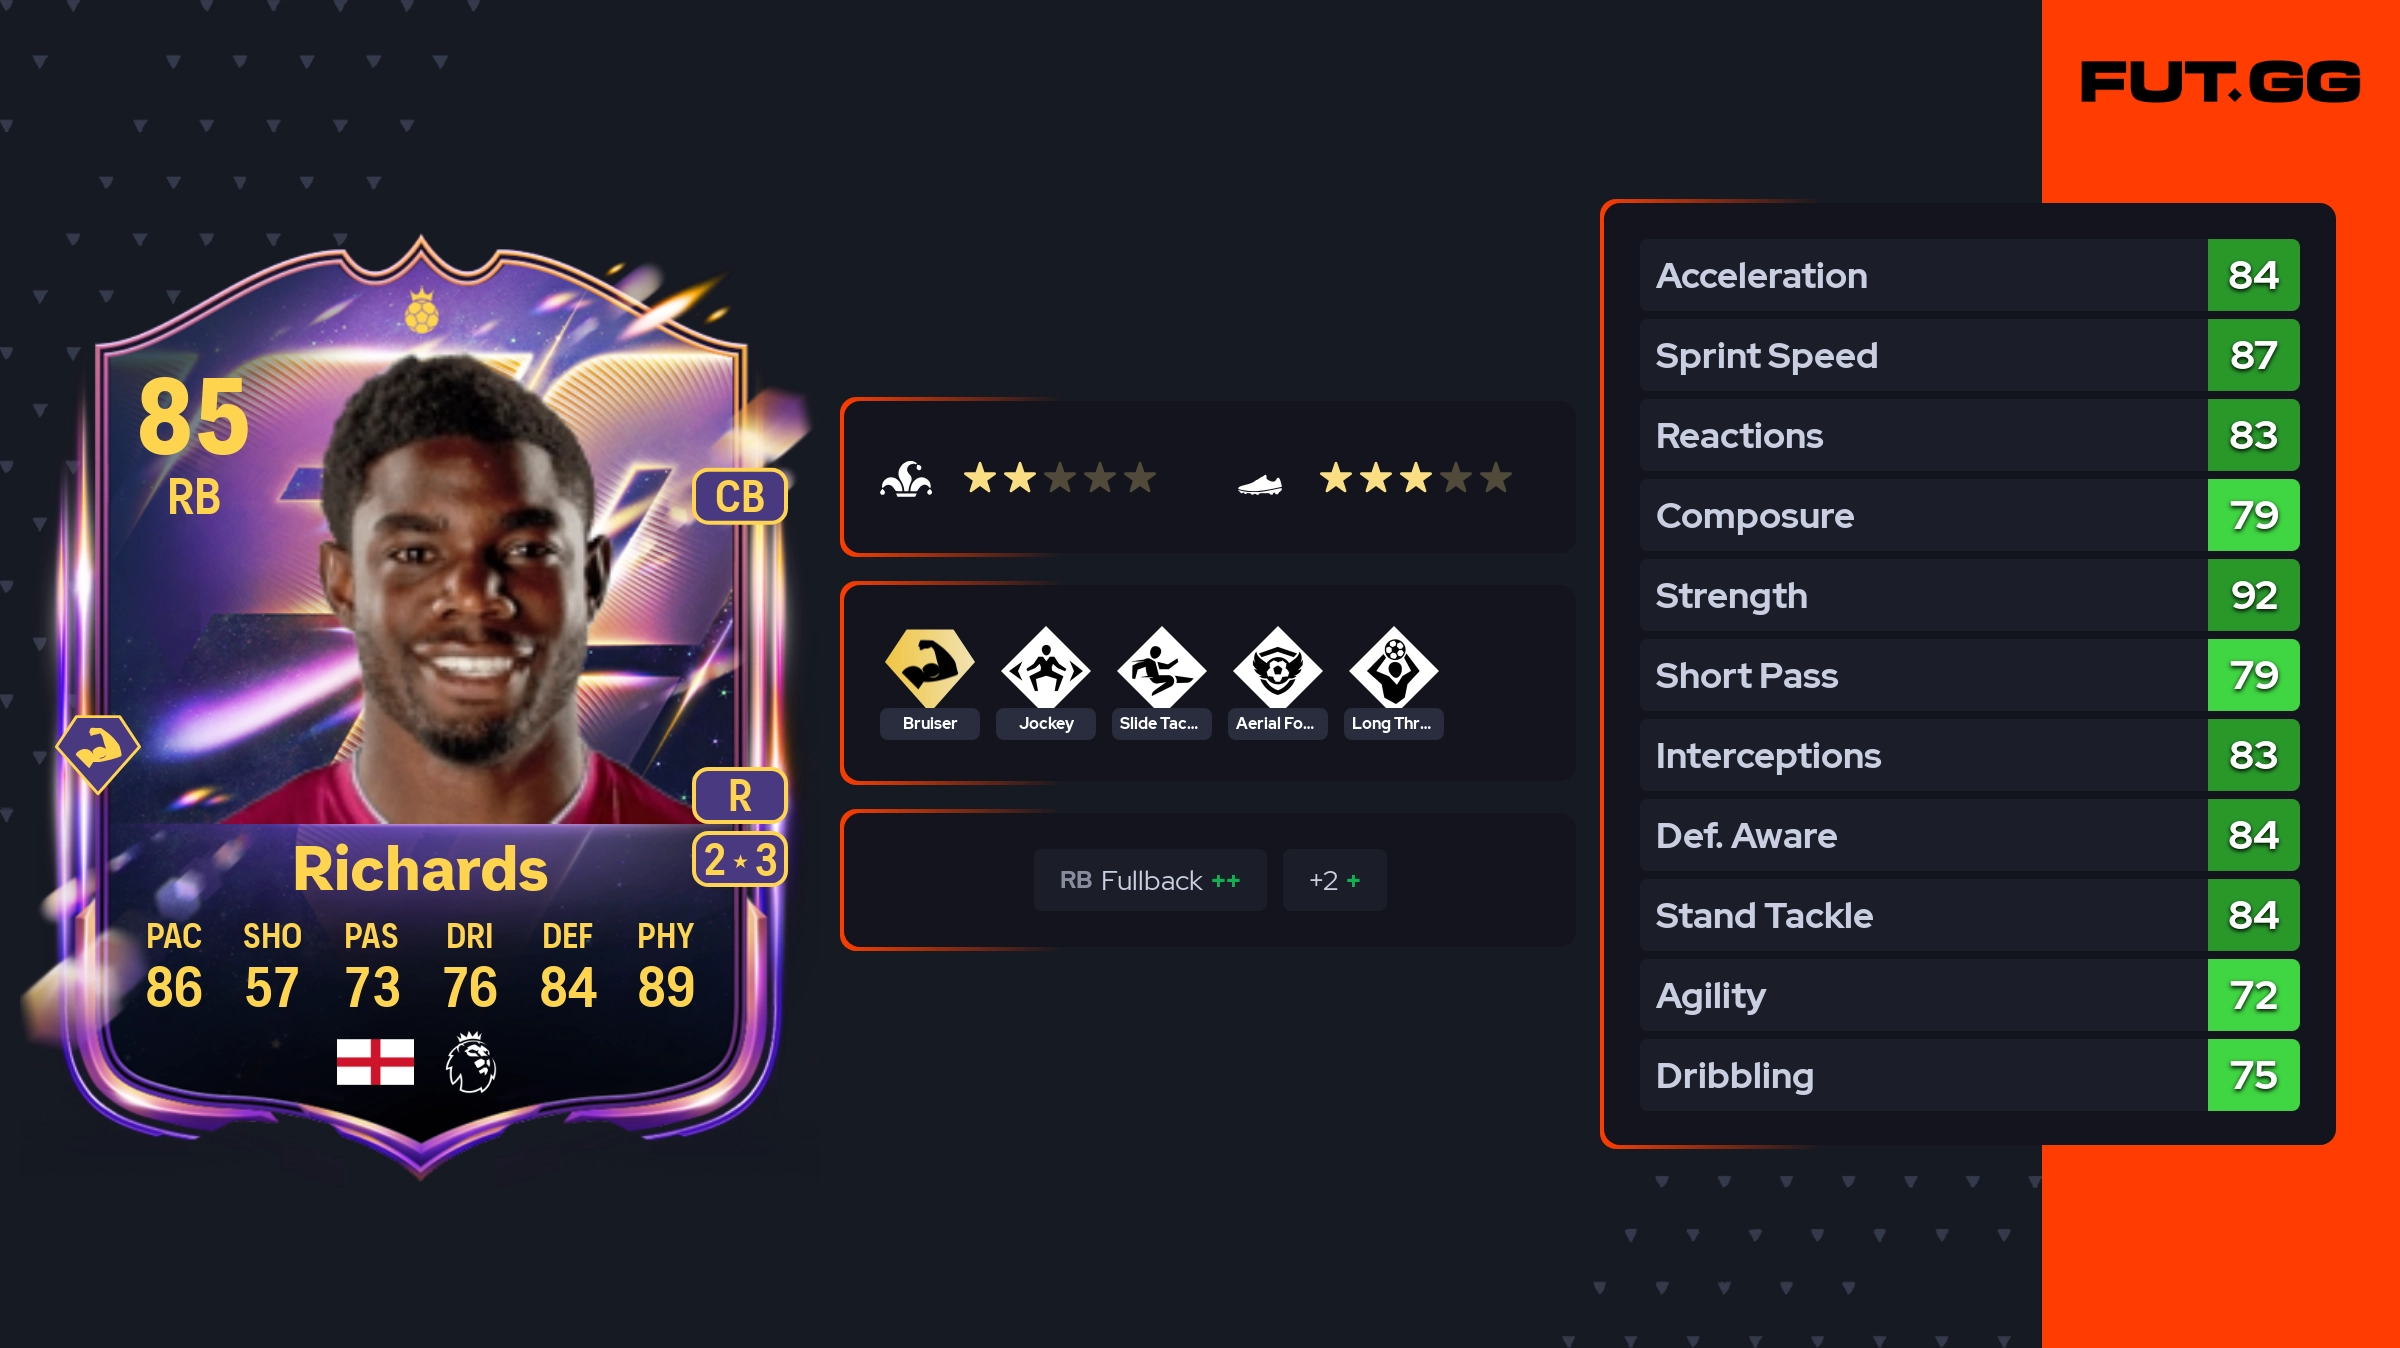Open the FUT.GG logo link
Viewport: 2400px width, 1348px height.
coord(2220,82)
